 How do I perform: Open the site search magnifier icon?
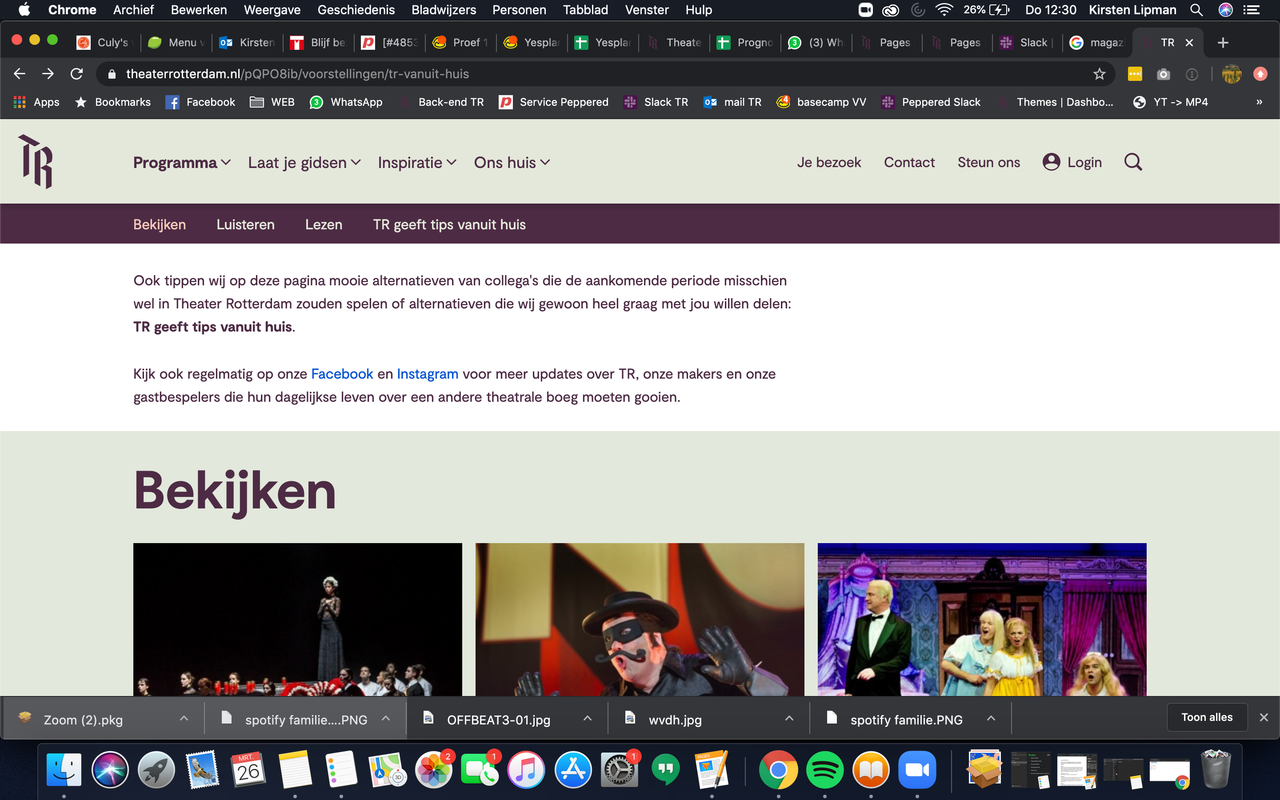tap(1133, 162)
